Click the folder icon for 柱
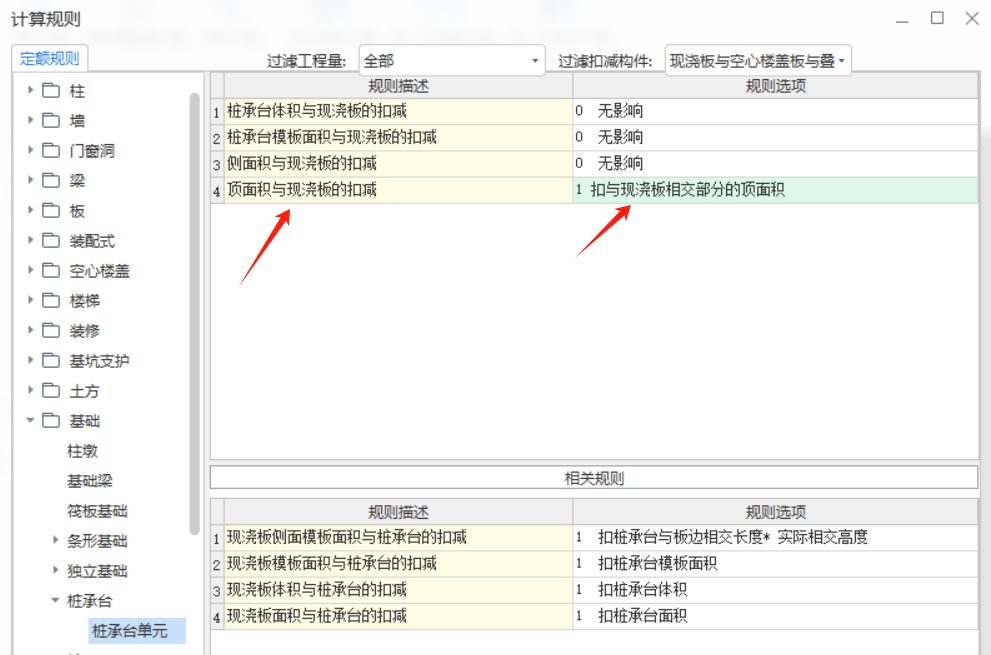The width and height of the screenshot is (991, 655). coord(51,90)
